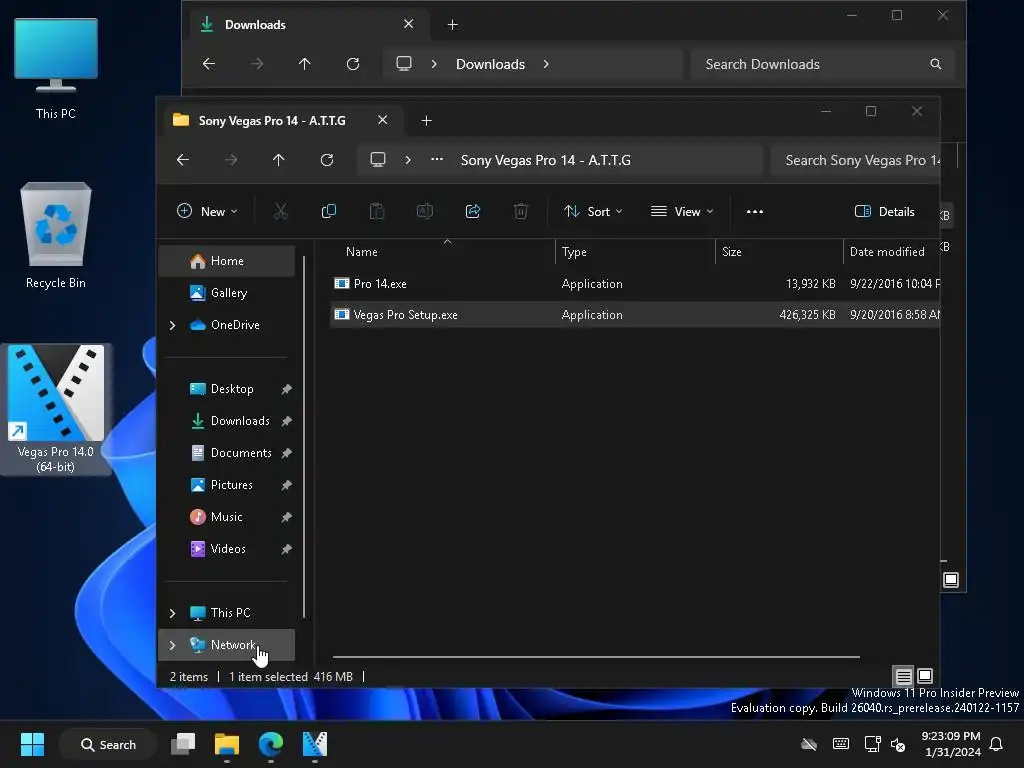
Task: Click the Copy icon in the toolbar
Action: tap(328, 212)
